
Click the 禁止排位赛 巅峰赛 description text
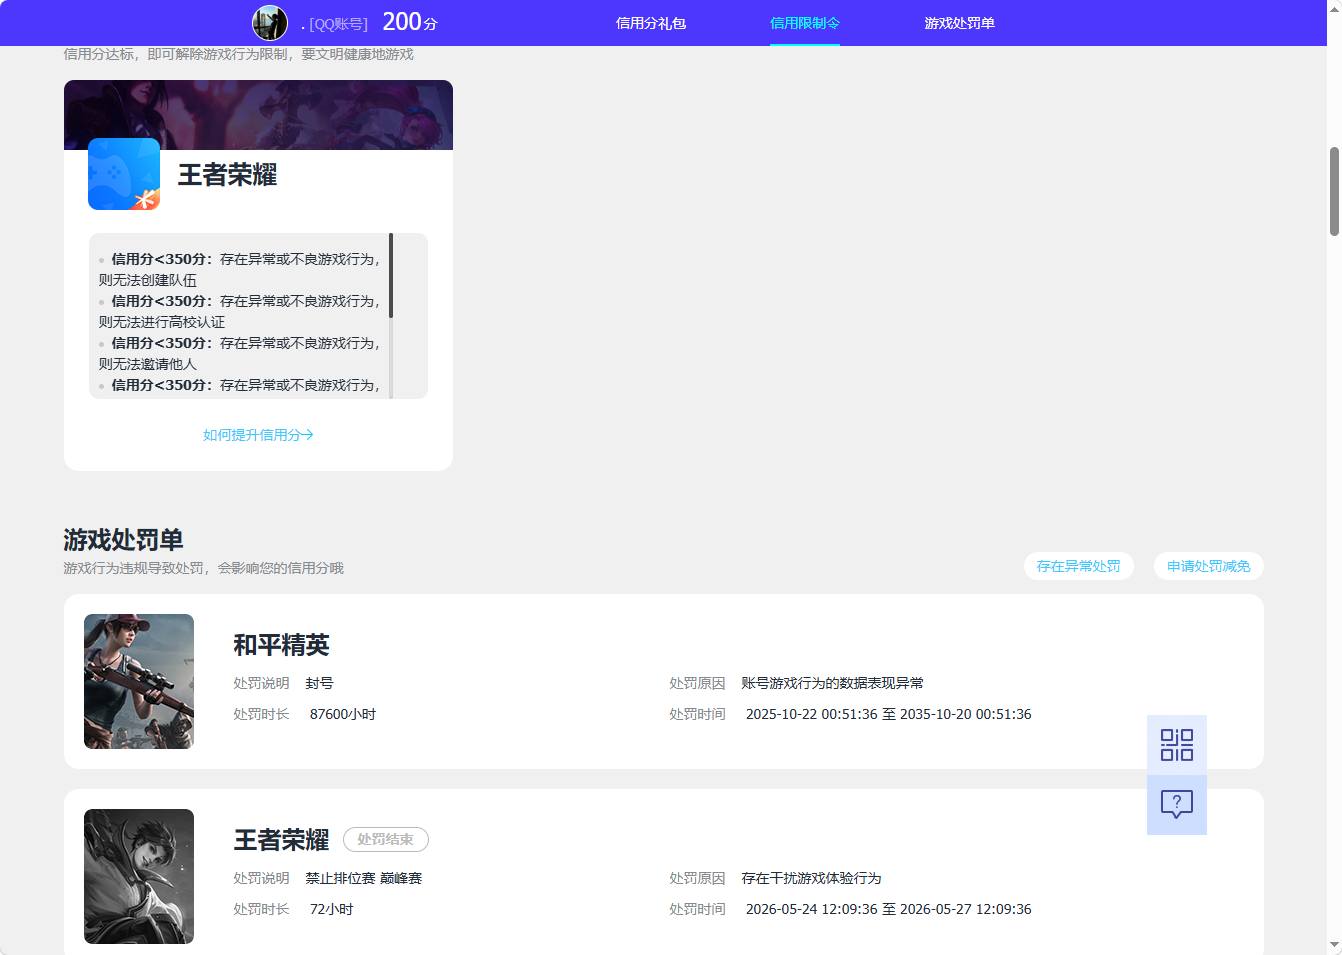pos(364,878)
